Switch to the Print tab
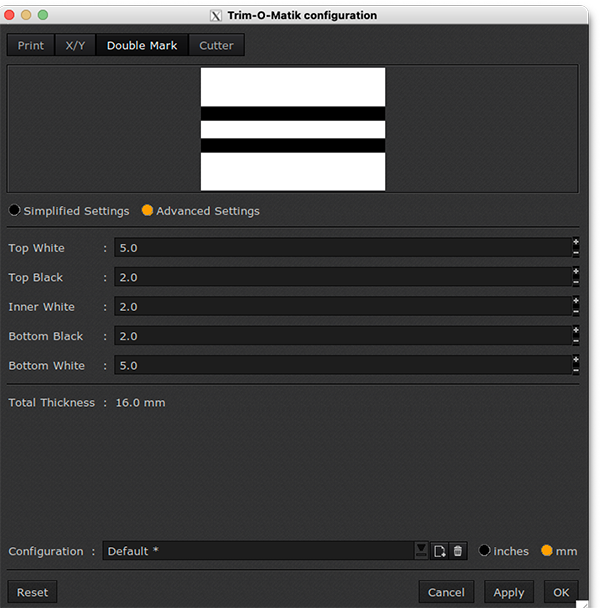 click(31, 45)
